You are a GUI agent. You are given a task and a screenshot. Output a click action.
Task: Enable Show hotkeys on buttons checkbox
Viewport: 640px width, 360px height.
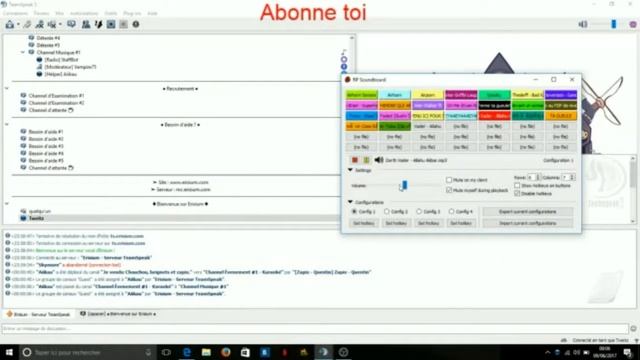point(517,185)
